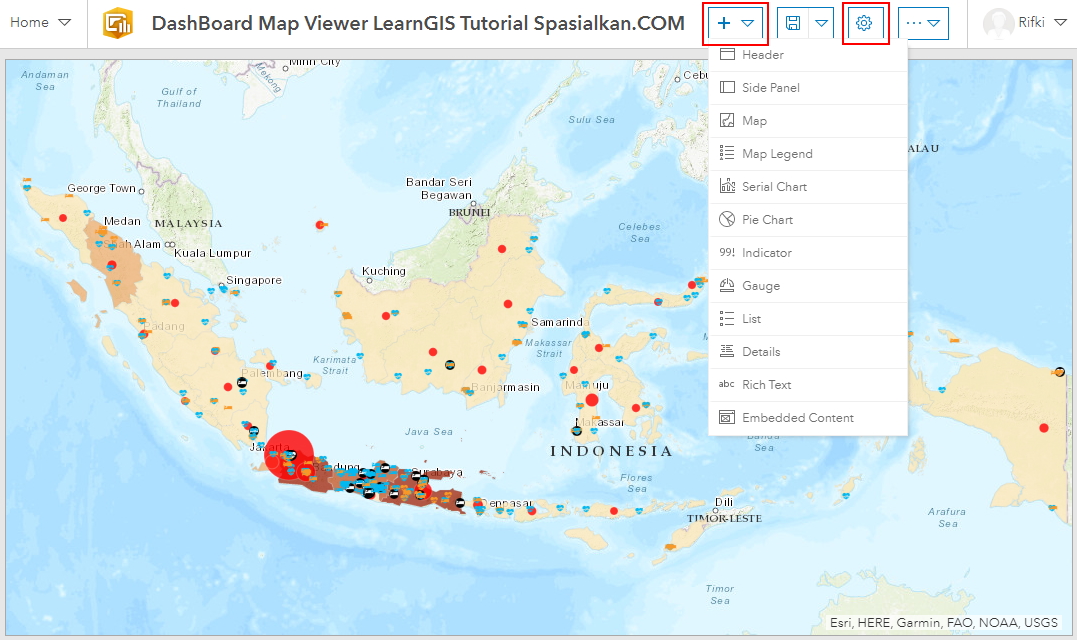Add a Pie Chart element
This screenshot has width=1077, height=640.
pyautogui.click(x=808, y=220)
